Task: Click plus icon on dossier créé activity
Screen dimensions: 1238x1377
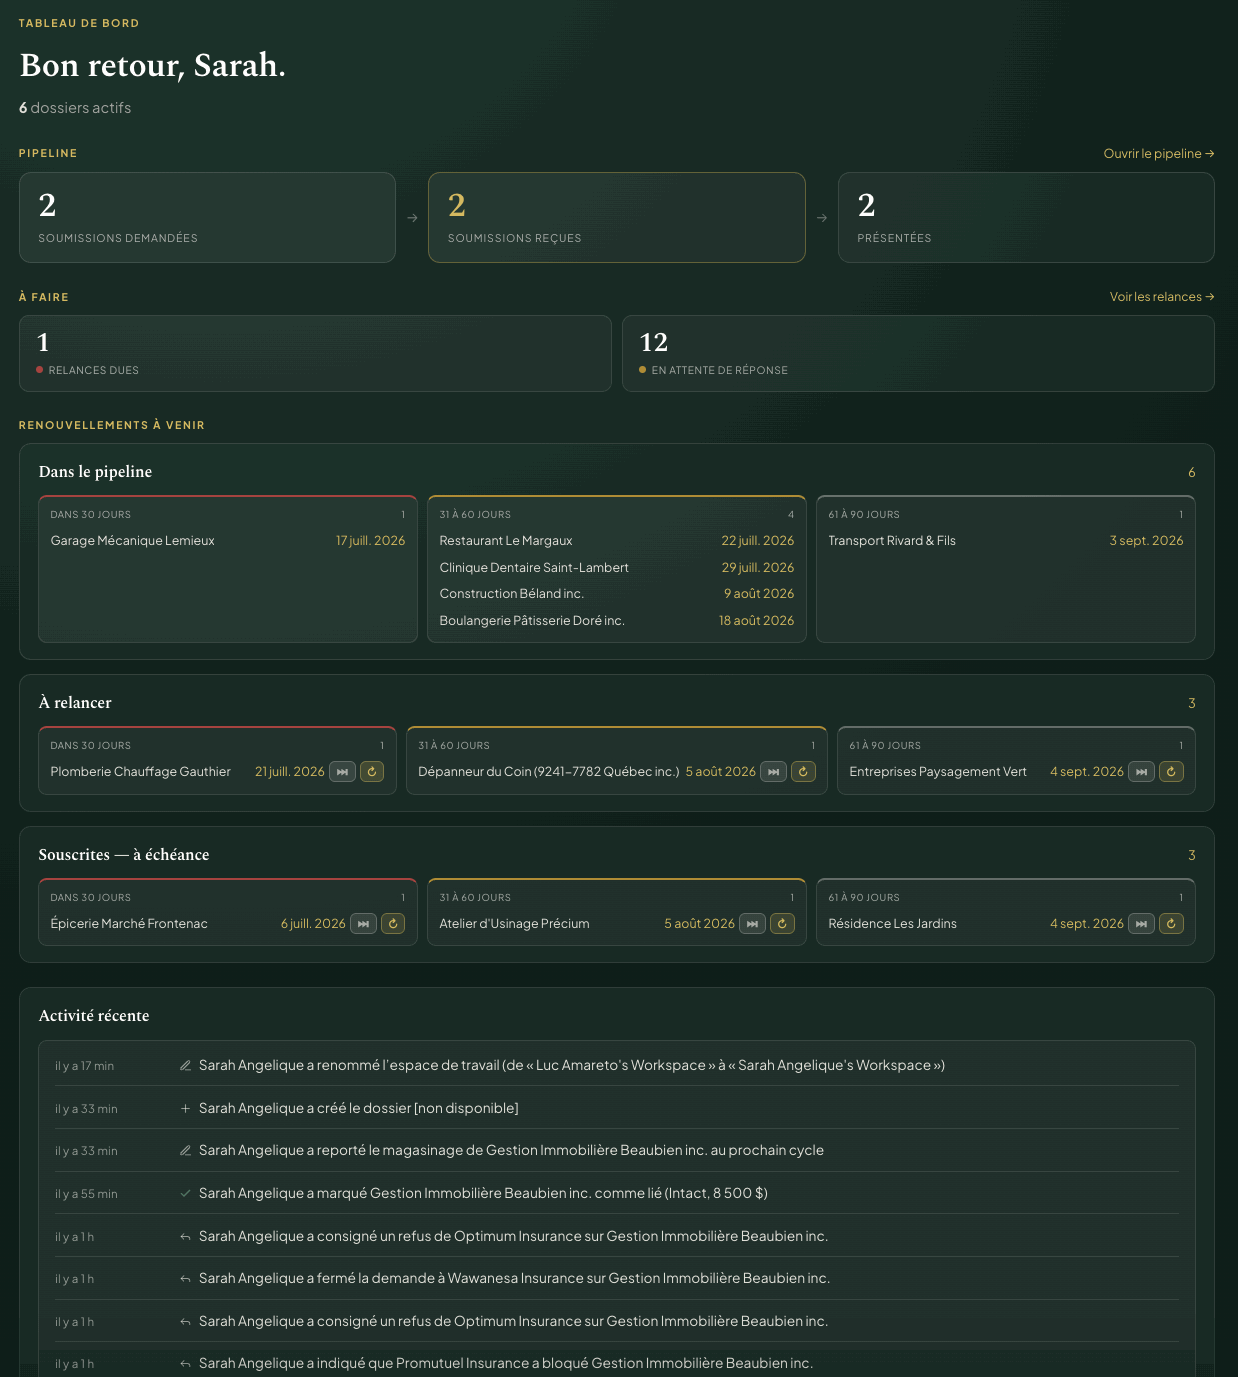Action: [185, 1109]
